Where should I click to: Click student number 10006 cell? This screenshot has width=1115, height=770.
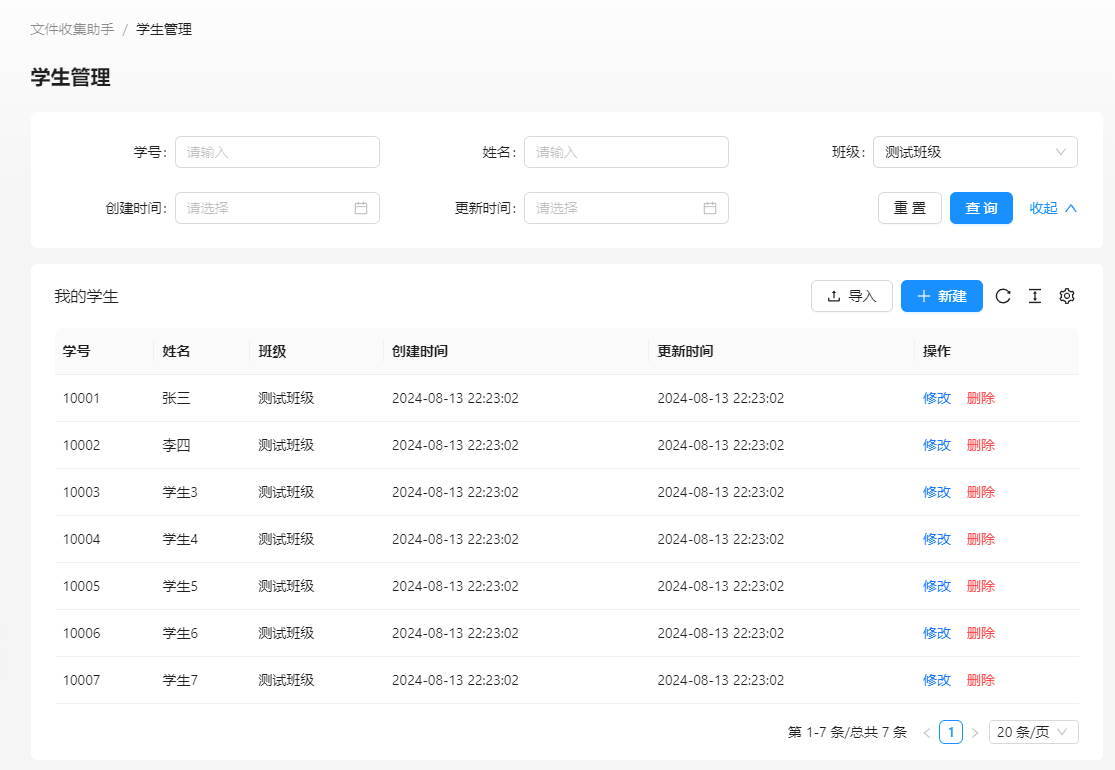[x=81, y=633]
